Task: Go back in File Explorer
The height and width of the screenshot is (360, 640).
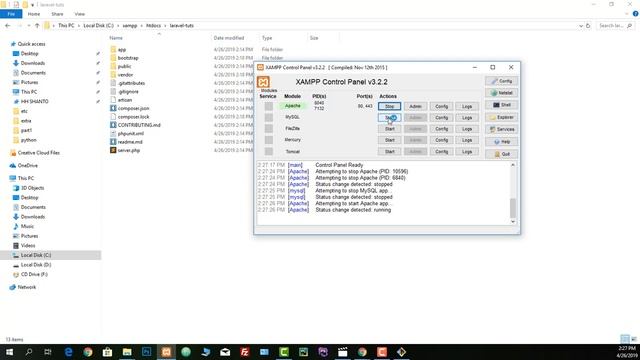Action: 7,25
